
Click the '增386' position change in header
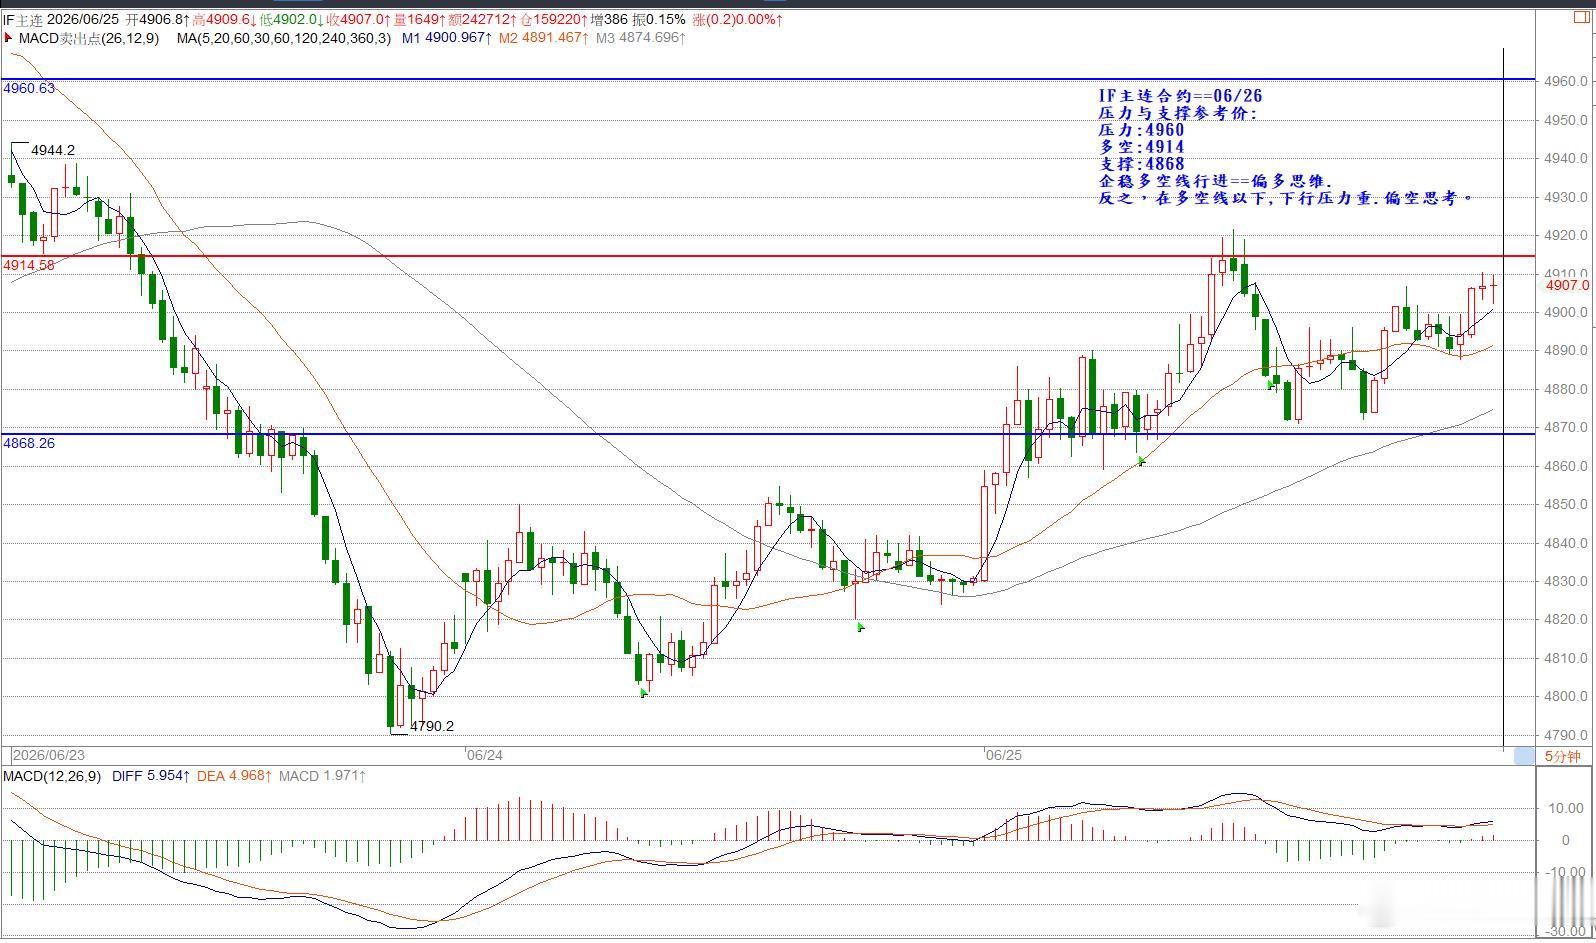coord(609,20)
